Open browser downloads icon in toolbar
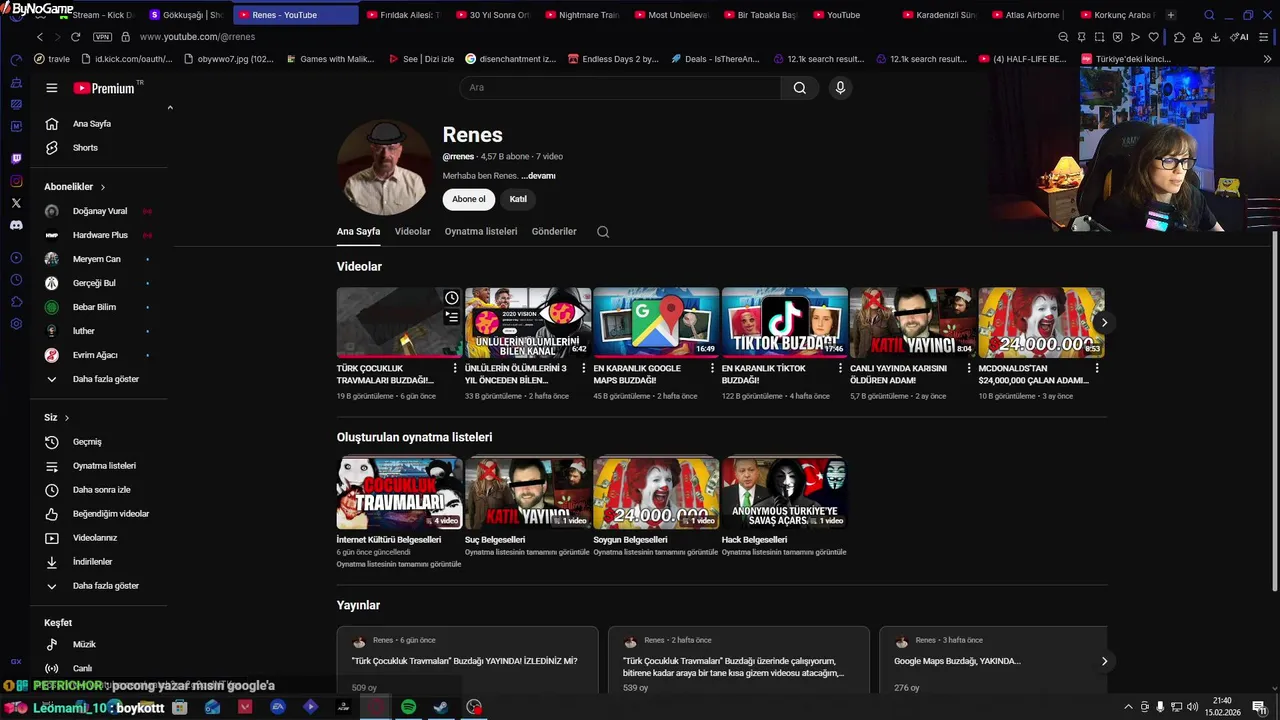This screenshot has height=720, width=1280. pos(1215,37)
